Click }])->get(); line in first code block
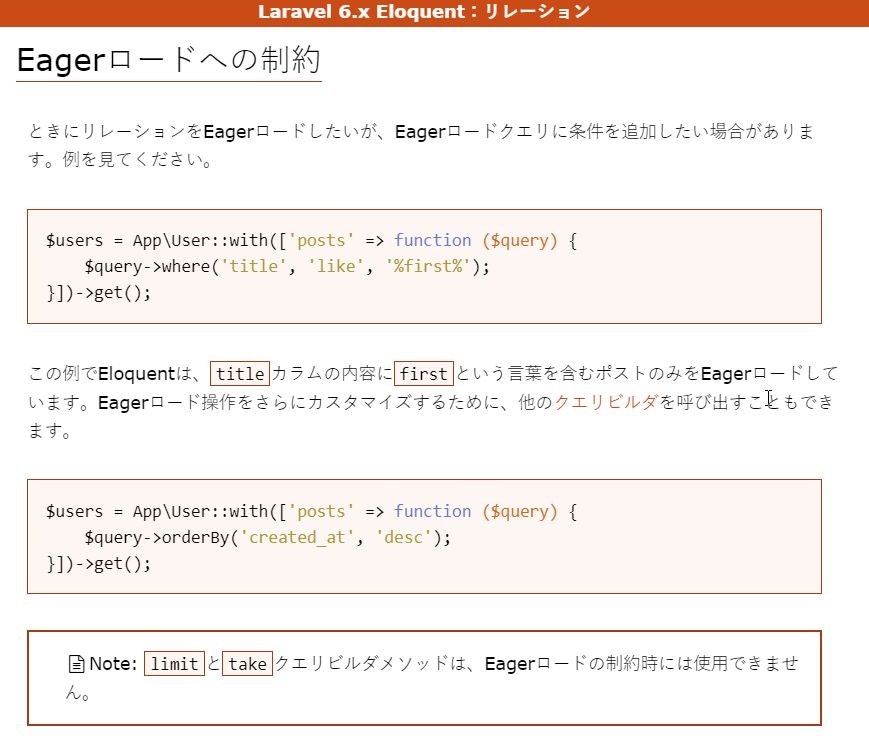The width and height of the screenshot is (869, 739). click(x=98, y=293)
